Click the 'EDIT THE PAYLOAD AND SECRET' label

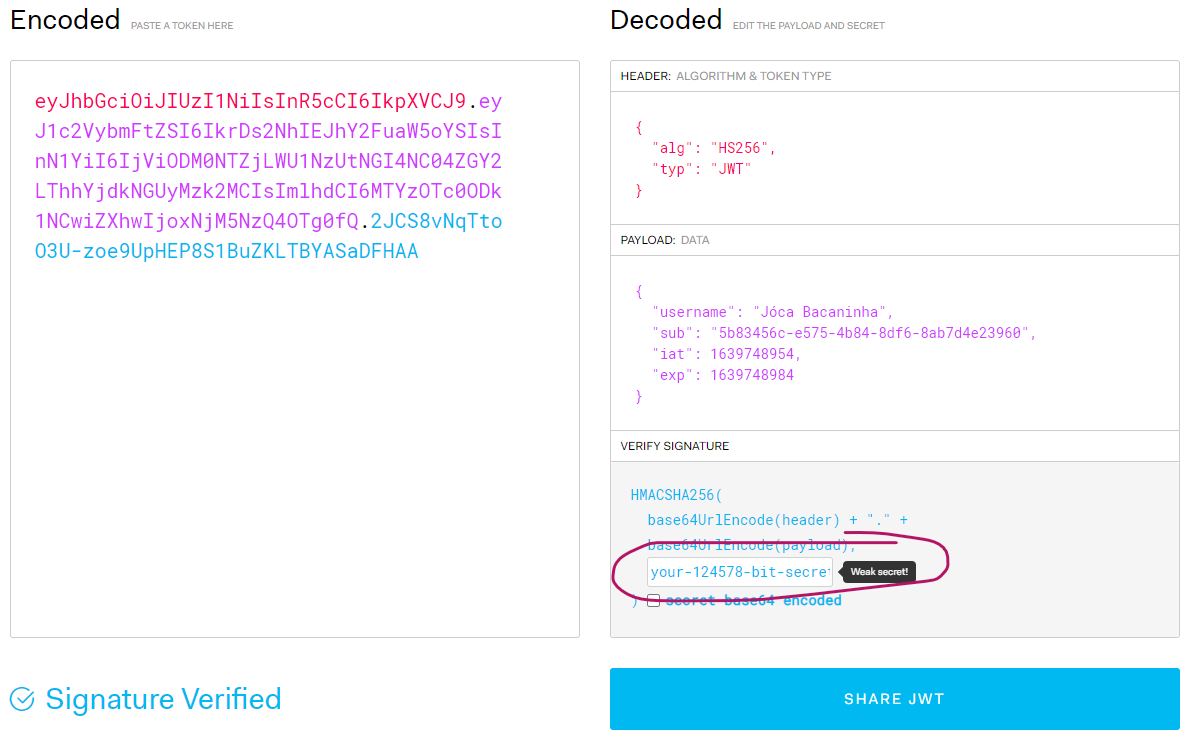coord(808,26)
